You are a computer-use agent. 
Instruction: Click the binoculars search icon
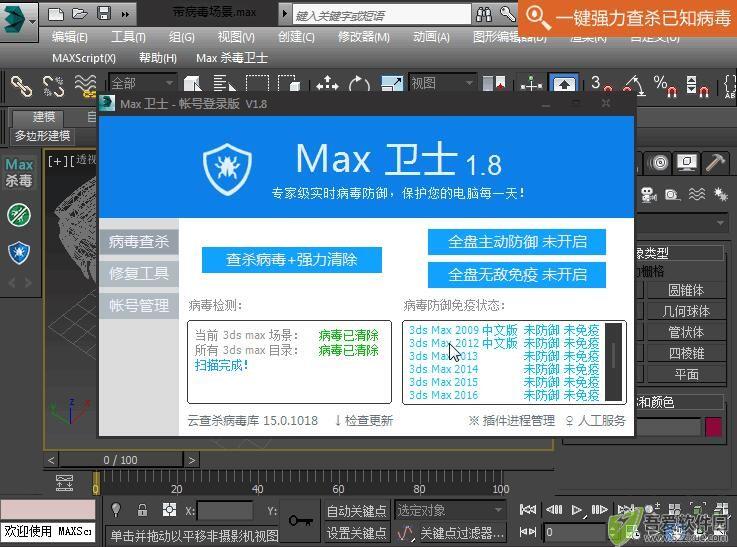[x=484, y=15]
